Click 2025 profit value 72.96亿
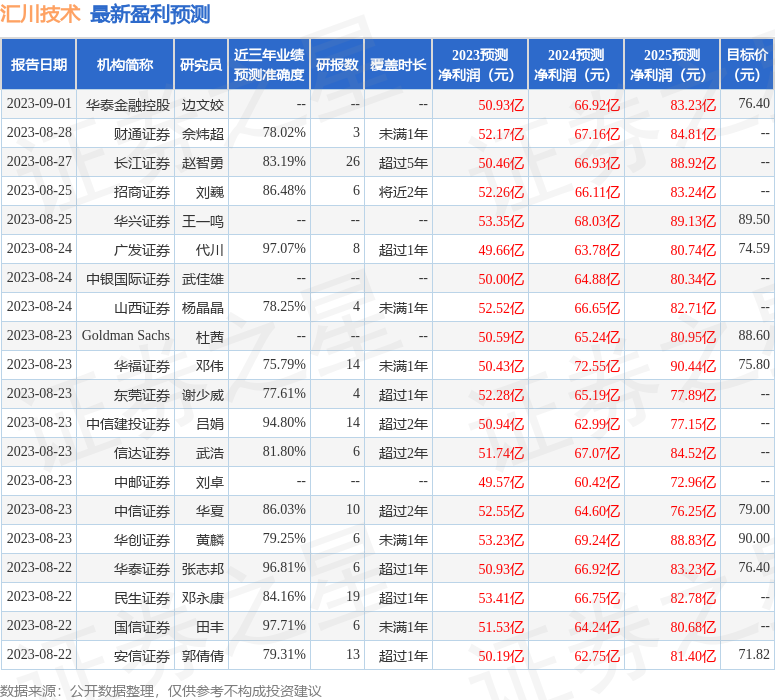Viewport: 775px width, 700px height. pyautogui.click(x=693, y=482)
